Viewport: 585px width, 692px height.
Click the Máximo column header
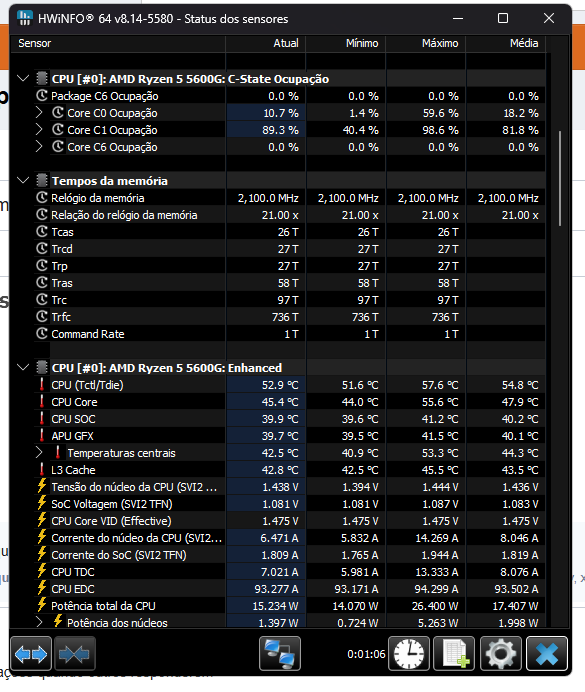tap(426, 43)
